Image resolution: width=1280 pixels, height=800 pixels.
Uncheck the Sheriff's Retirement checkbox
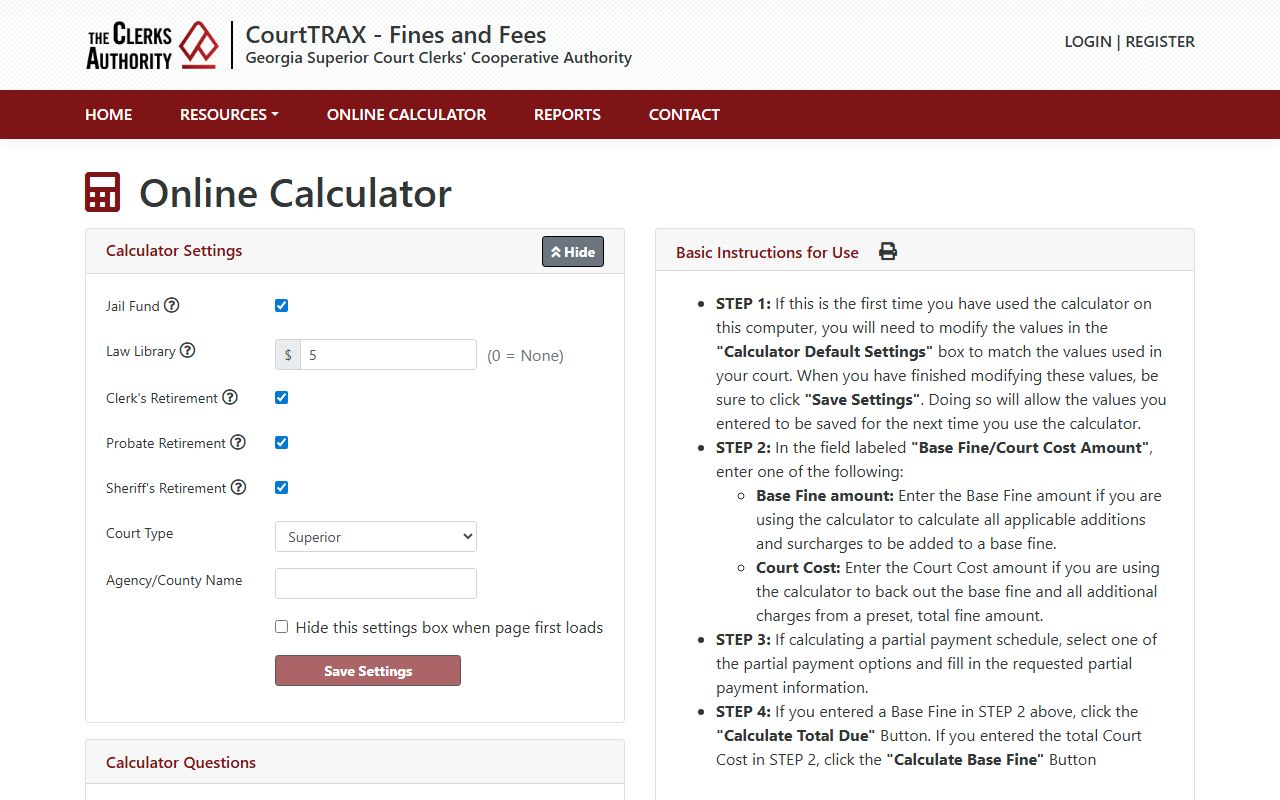pyautogui.click(x=281, y=487)
